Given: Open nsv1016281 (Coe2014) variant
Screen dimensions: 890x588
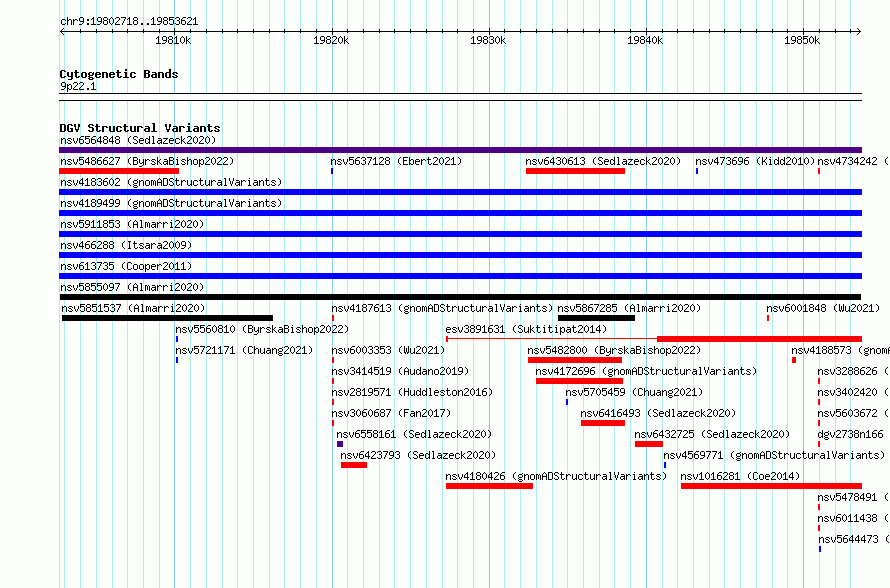Looking at the screenshot, I should 740,476.
